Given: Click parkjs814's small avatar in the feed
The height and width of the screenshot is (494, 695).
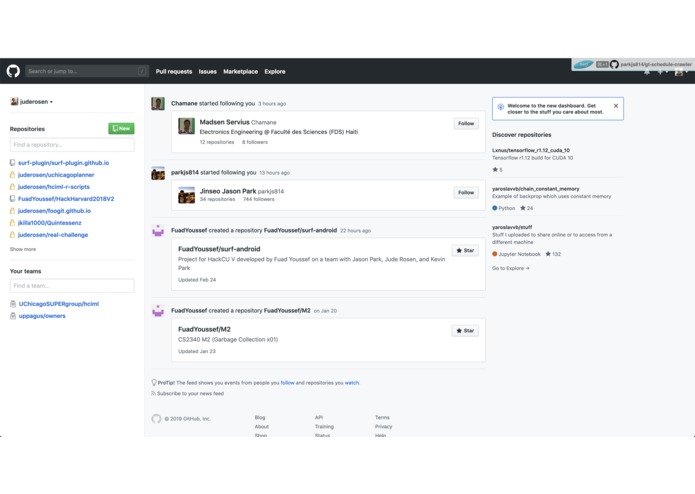Looking at the screenshot, I should [x=158, y=173].
